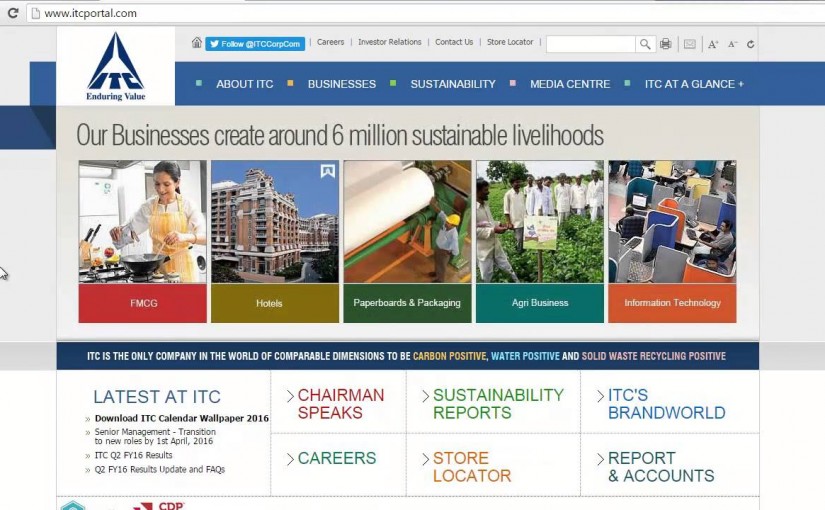Click the Twitter Follow @ITCCorpCom button
Screen dimensions: 825x510
pos(255,44)
